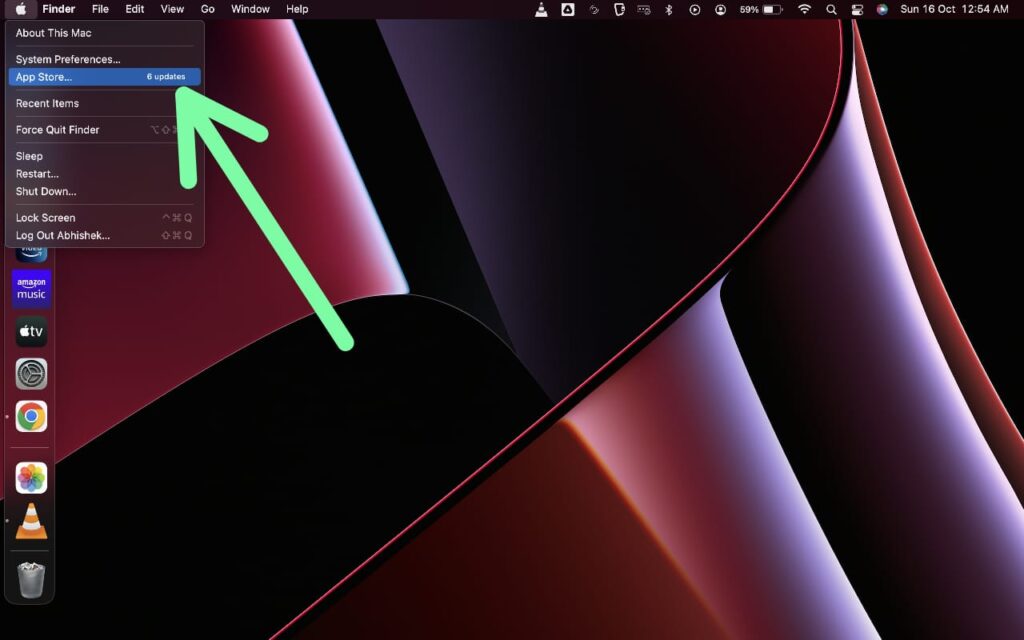Click the VLC cone icon in the menu bar

tap(541, 9)
